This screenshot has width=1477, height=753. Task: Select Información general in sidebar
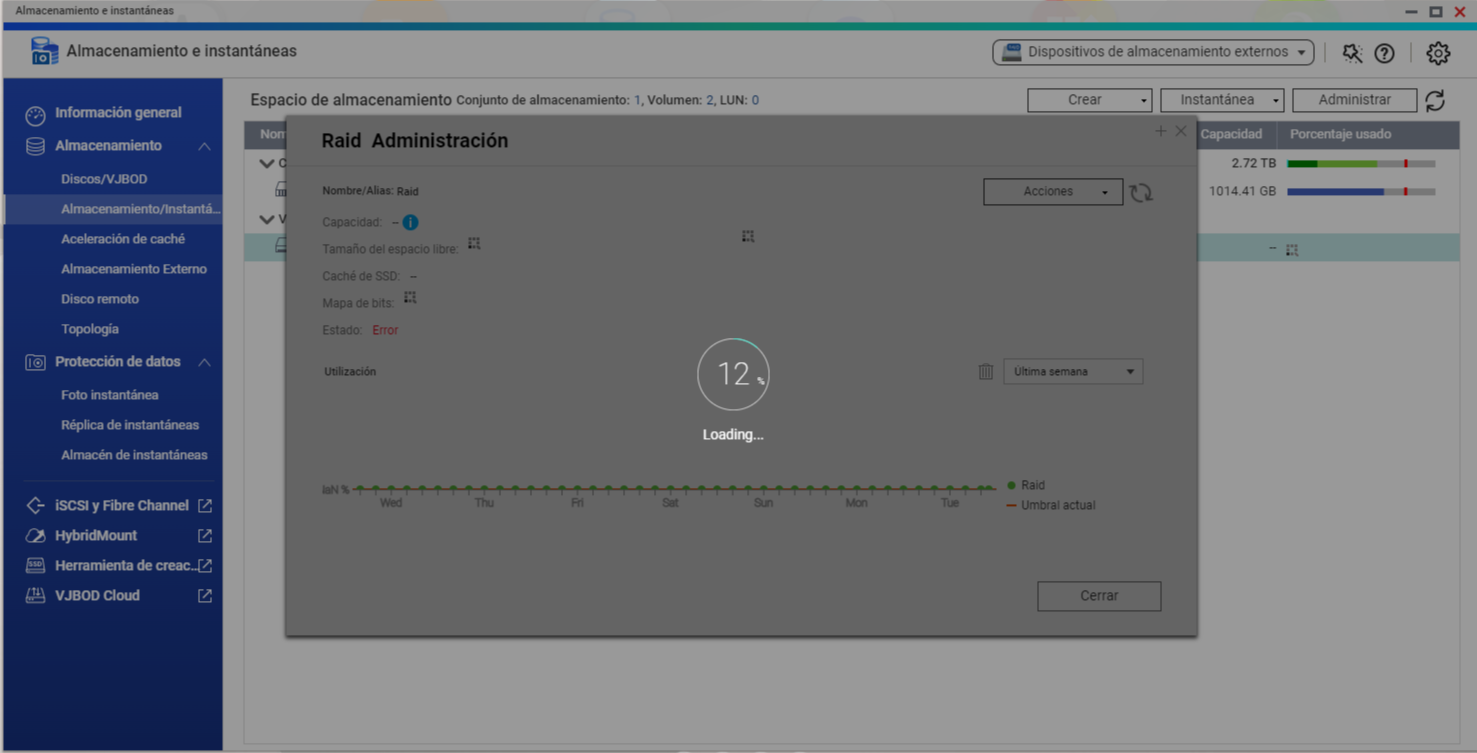coord(118,113)
